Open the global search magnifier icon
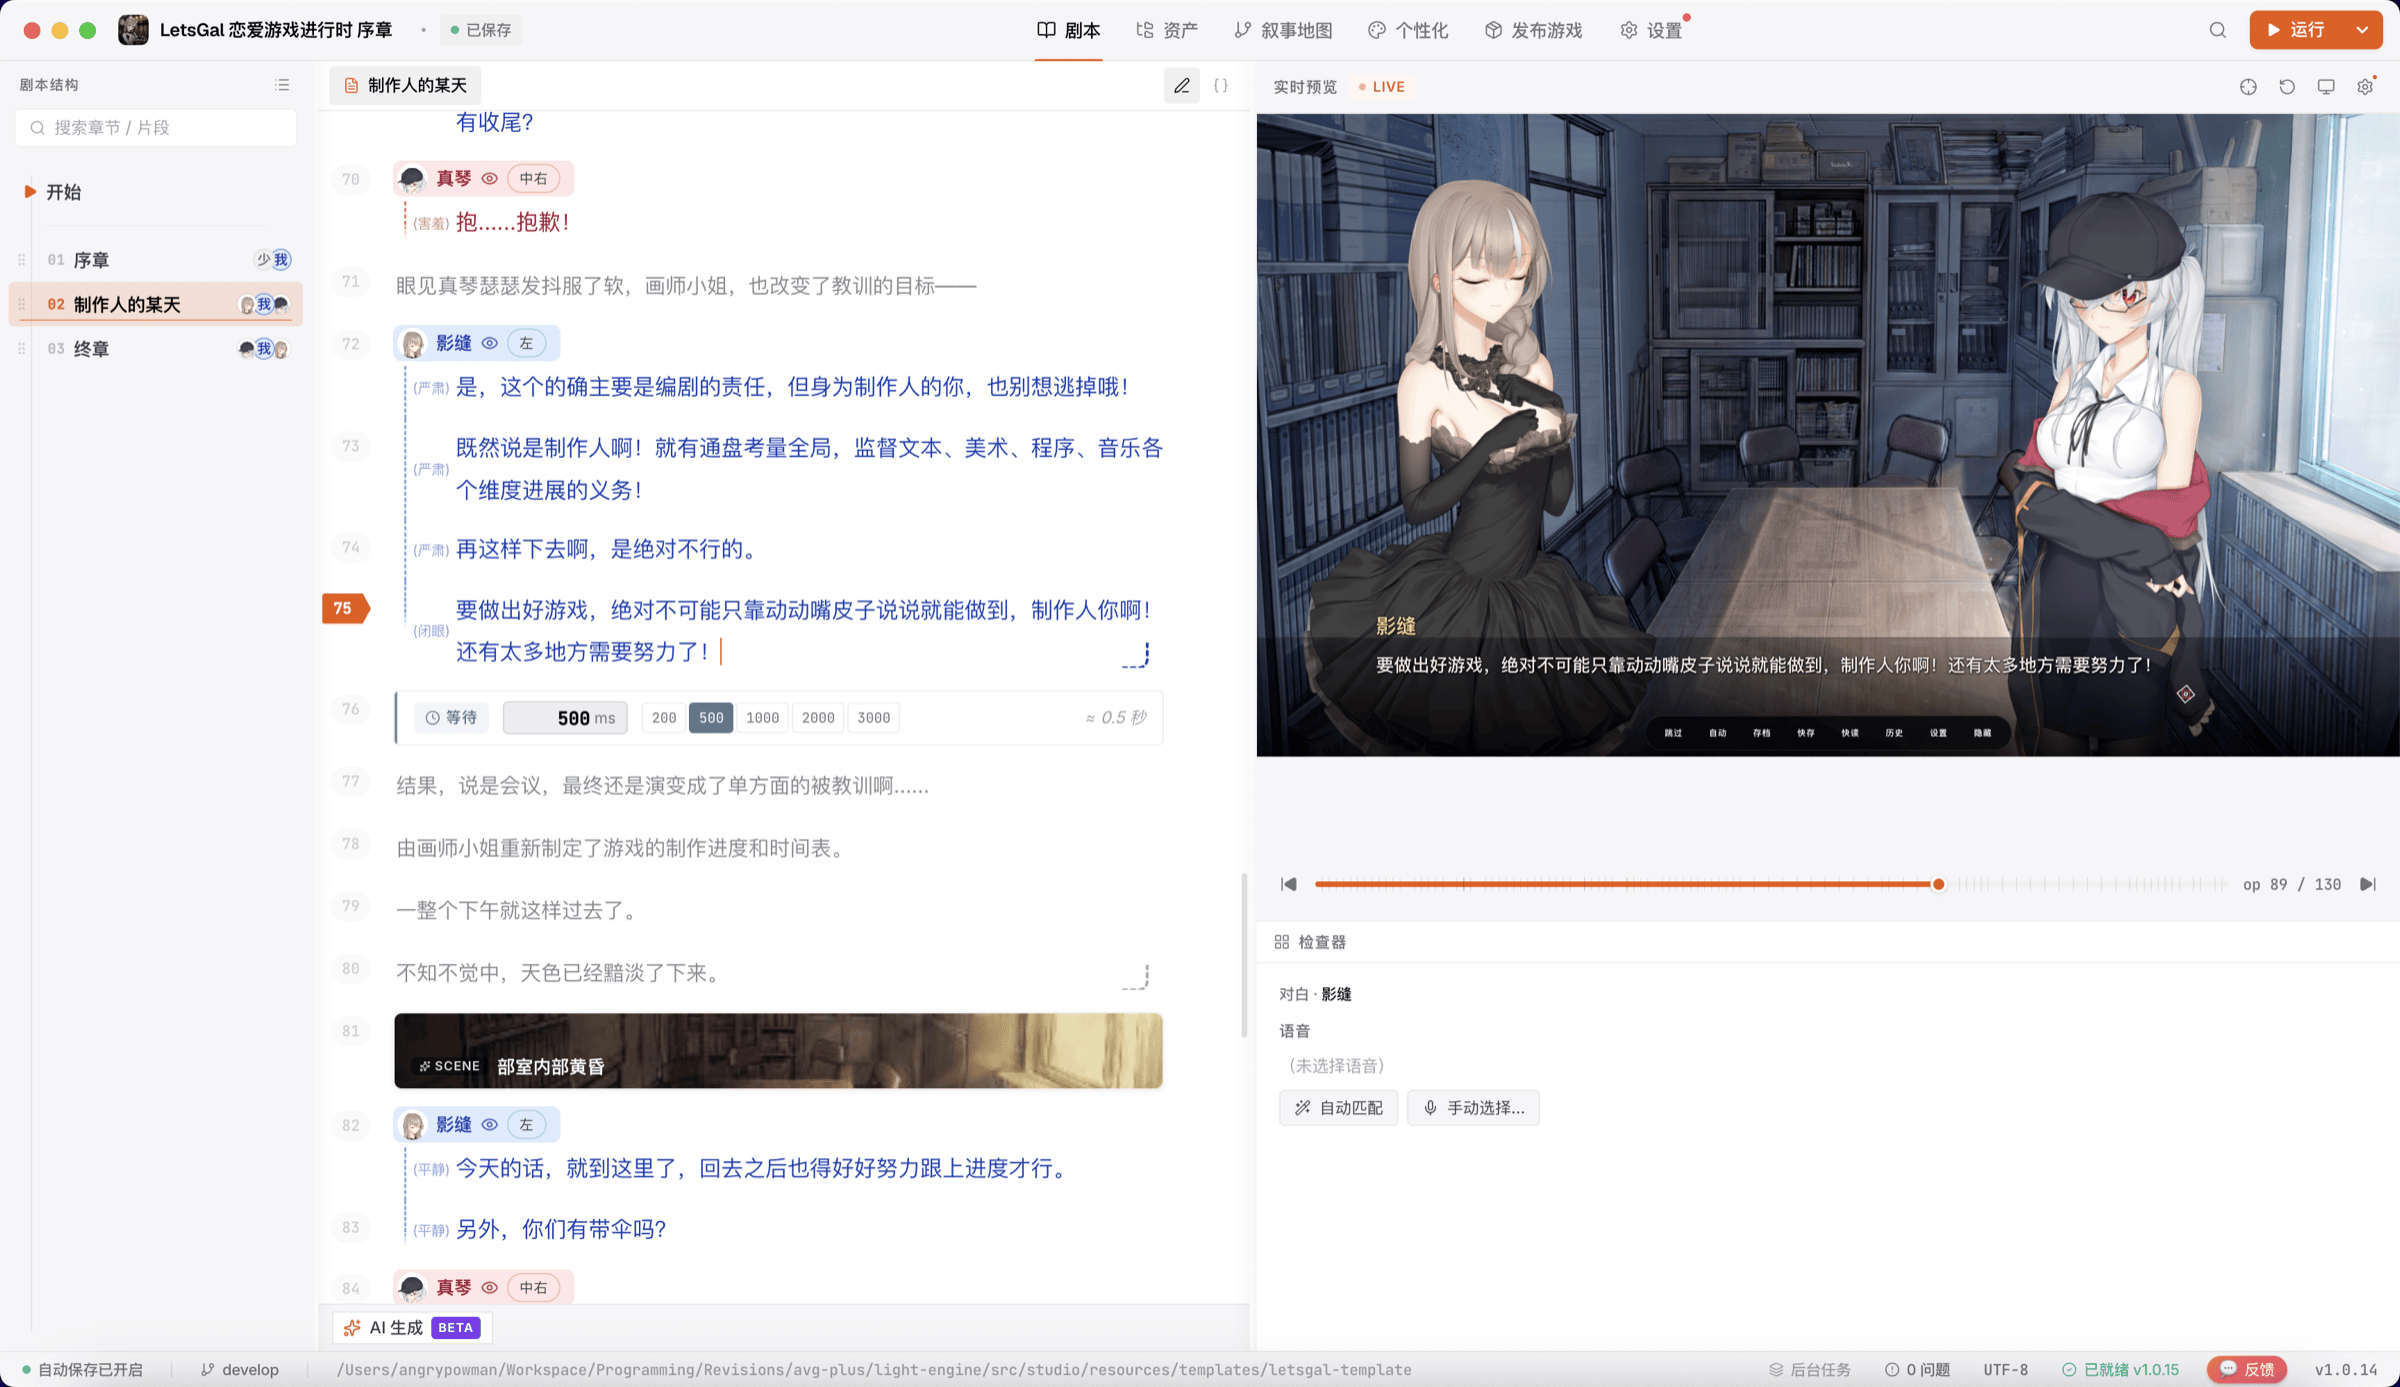The width and height of the screenshot is (2400, 1387). tap(2217, 30)
